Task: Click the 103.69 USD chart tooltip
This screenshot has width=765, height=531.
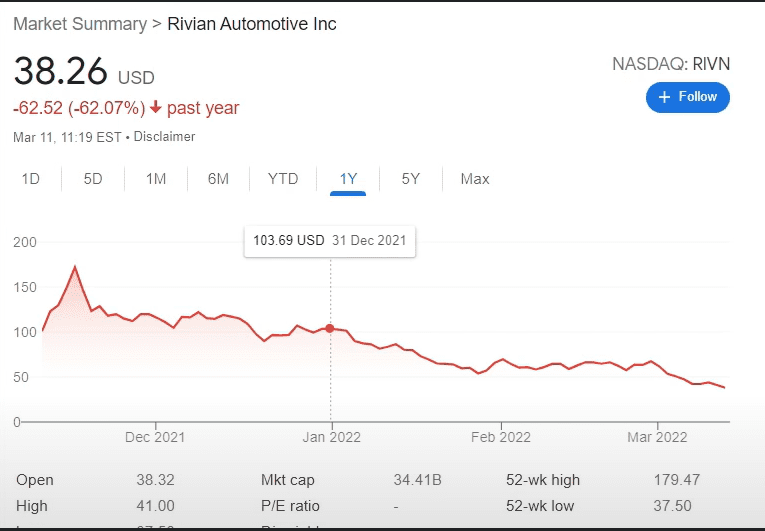Action: coord(331,241)
